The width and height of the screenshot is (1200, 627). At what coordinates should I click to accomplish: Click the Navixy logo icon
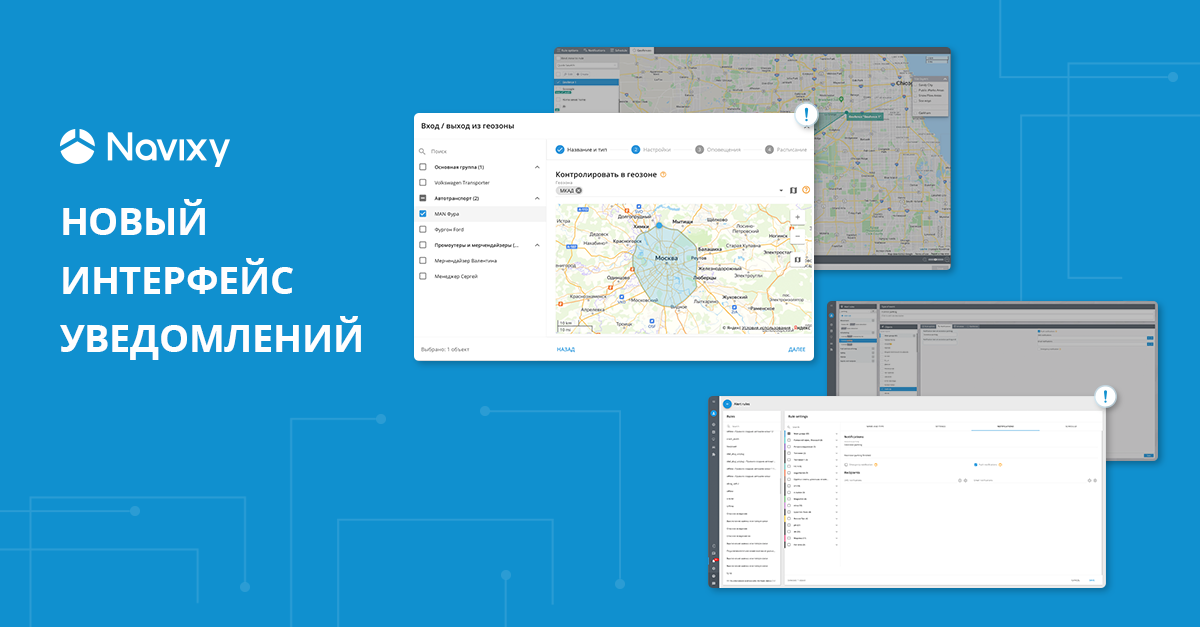[77, 146]
